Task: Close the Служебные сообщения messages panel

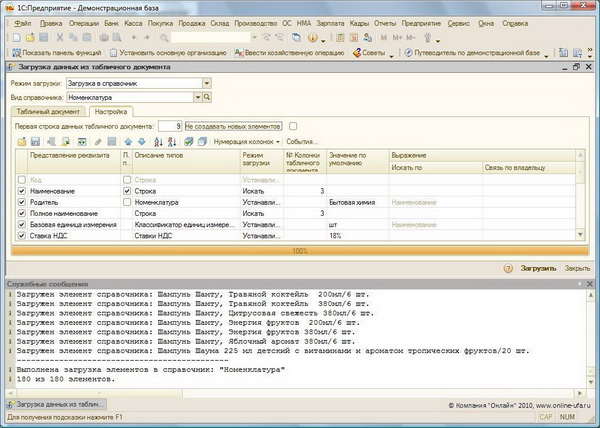Action: pos(590,284)
